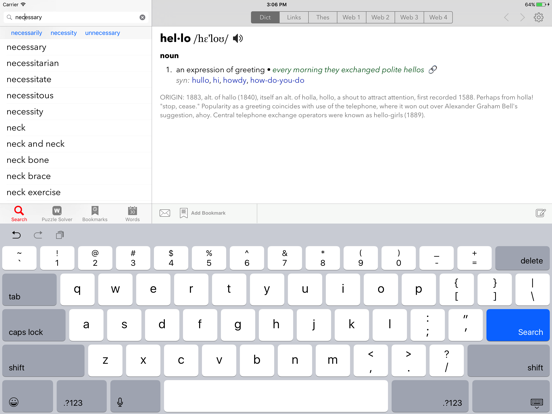Viewport: 552px width, 414px height.
Task: Switch to the Web 2 tab
Action: click(381, 17)
